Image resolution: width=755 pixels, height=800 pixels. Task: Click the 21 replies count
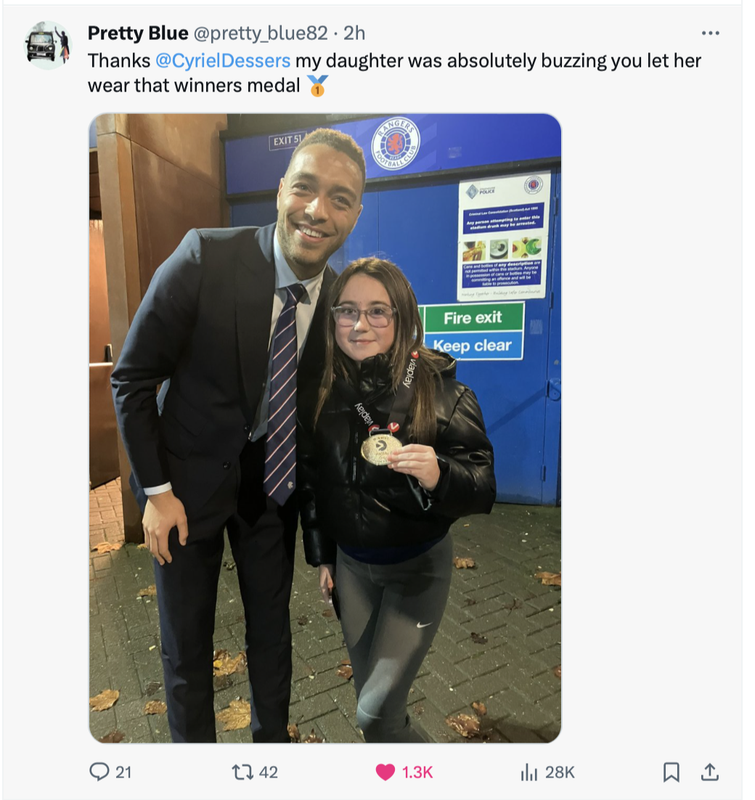123,772
